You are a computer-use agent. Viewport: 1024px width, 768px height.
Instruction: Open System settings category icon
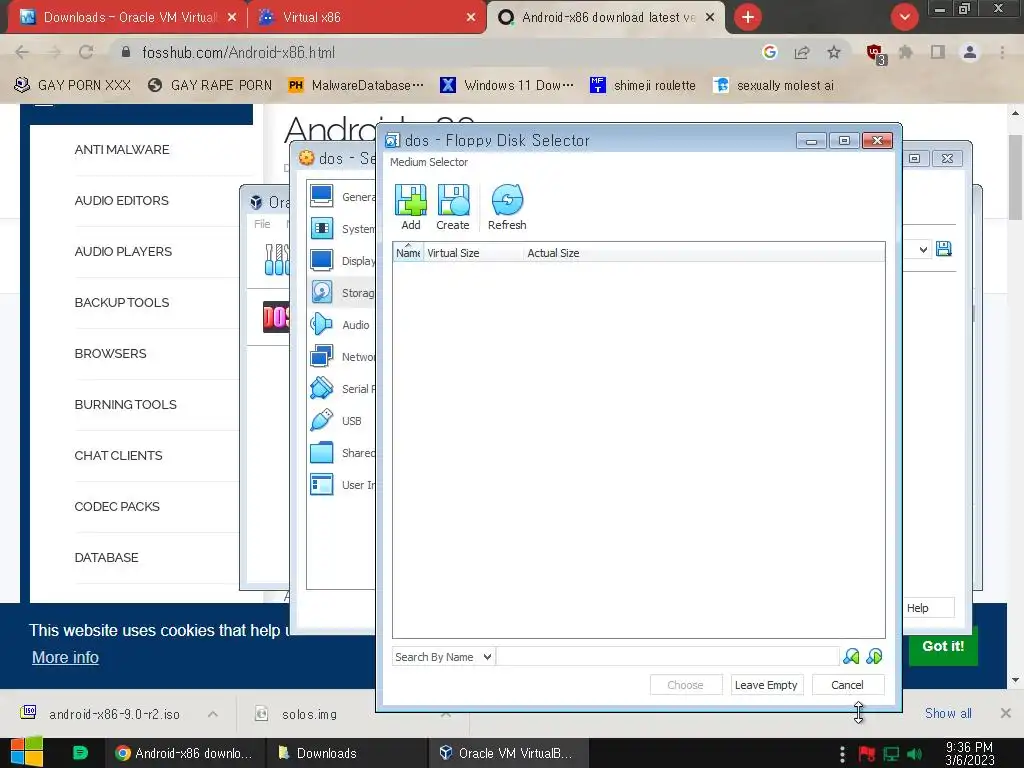click(x=321, y=228)
